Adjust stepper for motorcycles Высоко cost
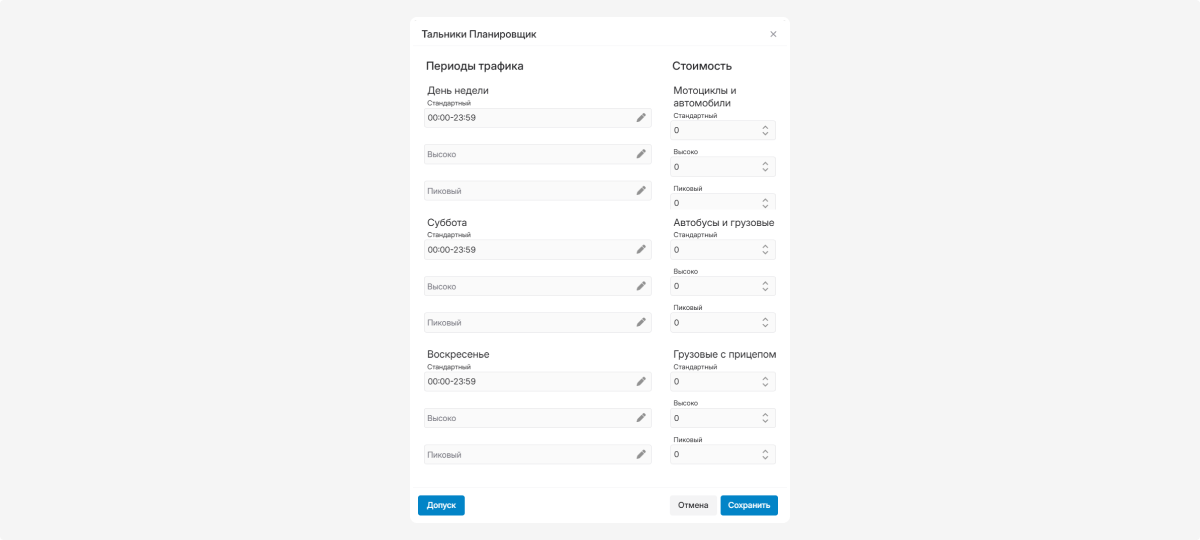1200x540 pixels. pyautogui.click(x=765, y=167)
